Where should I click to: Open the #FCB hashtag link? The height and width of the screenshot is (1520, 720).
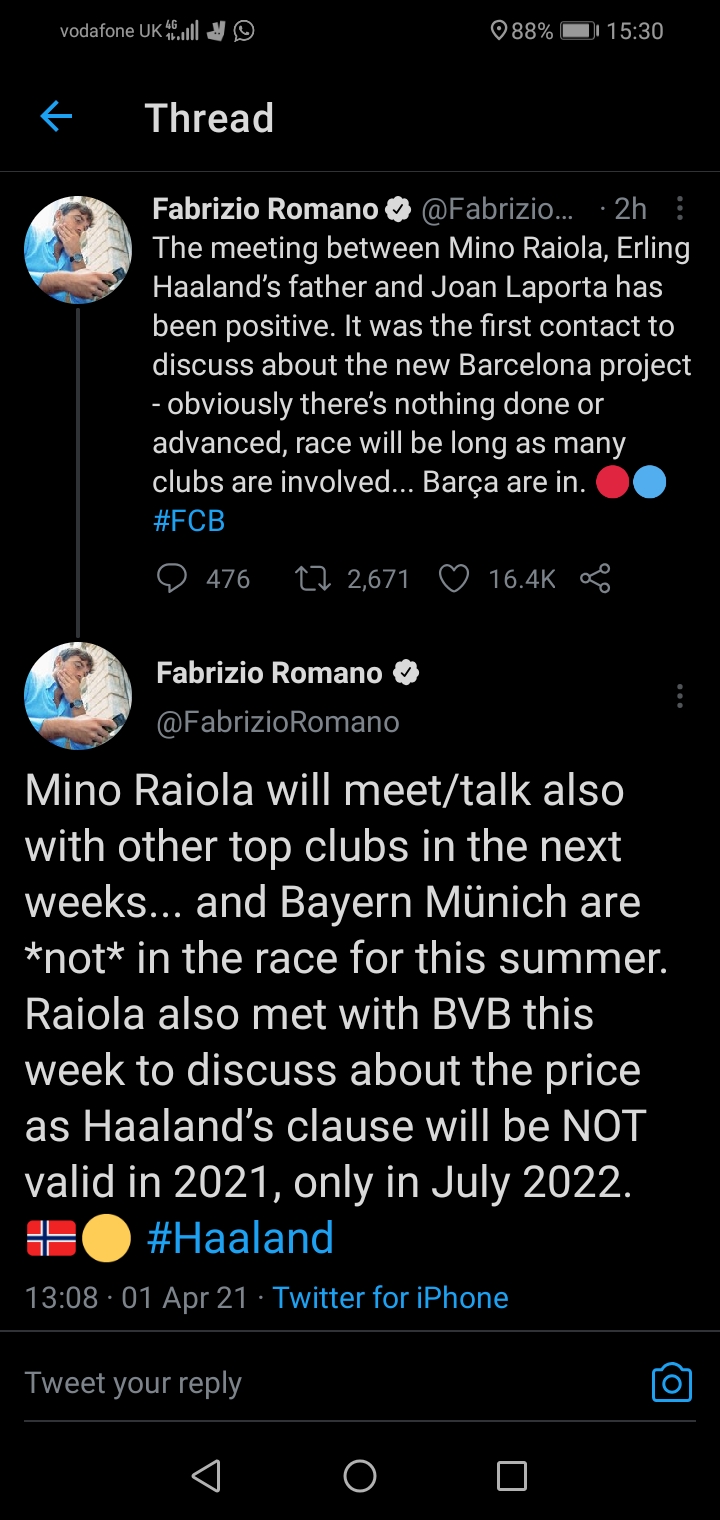(x=189, y=520)
